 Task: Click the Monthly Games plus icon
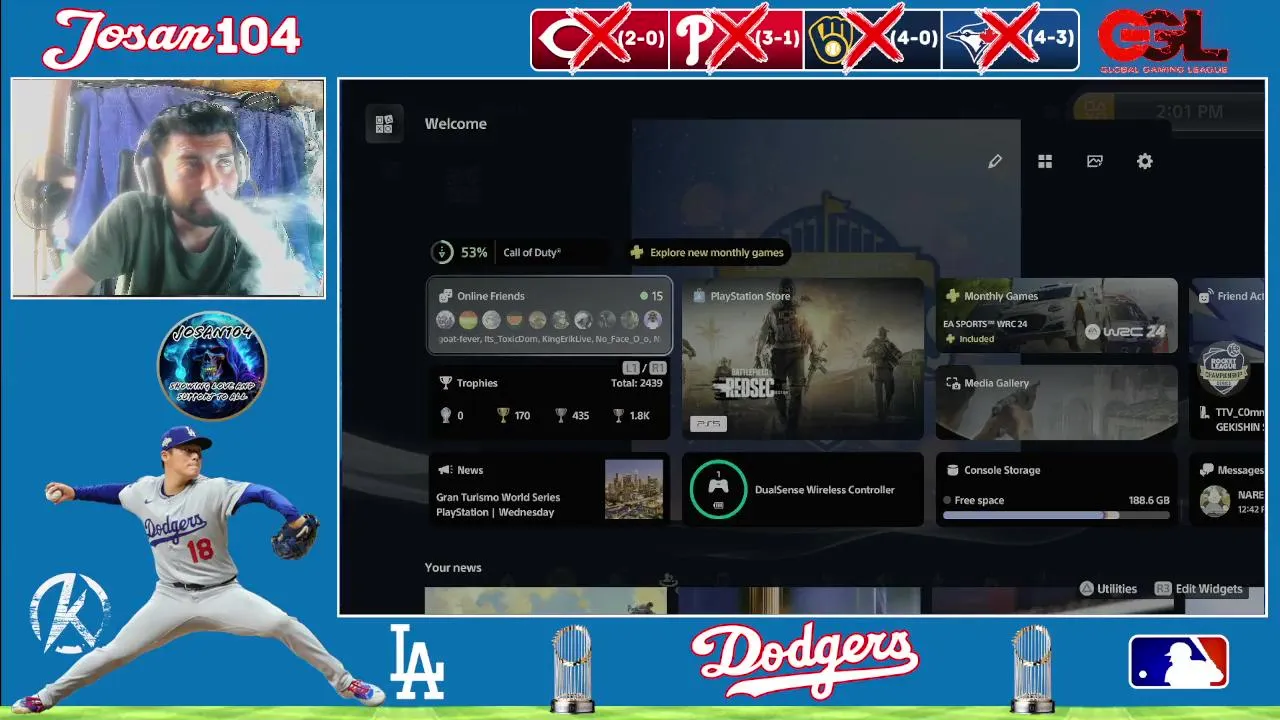(952, 296)
